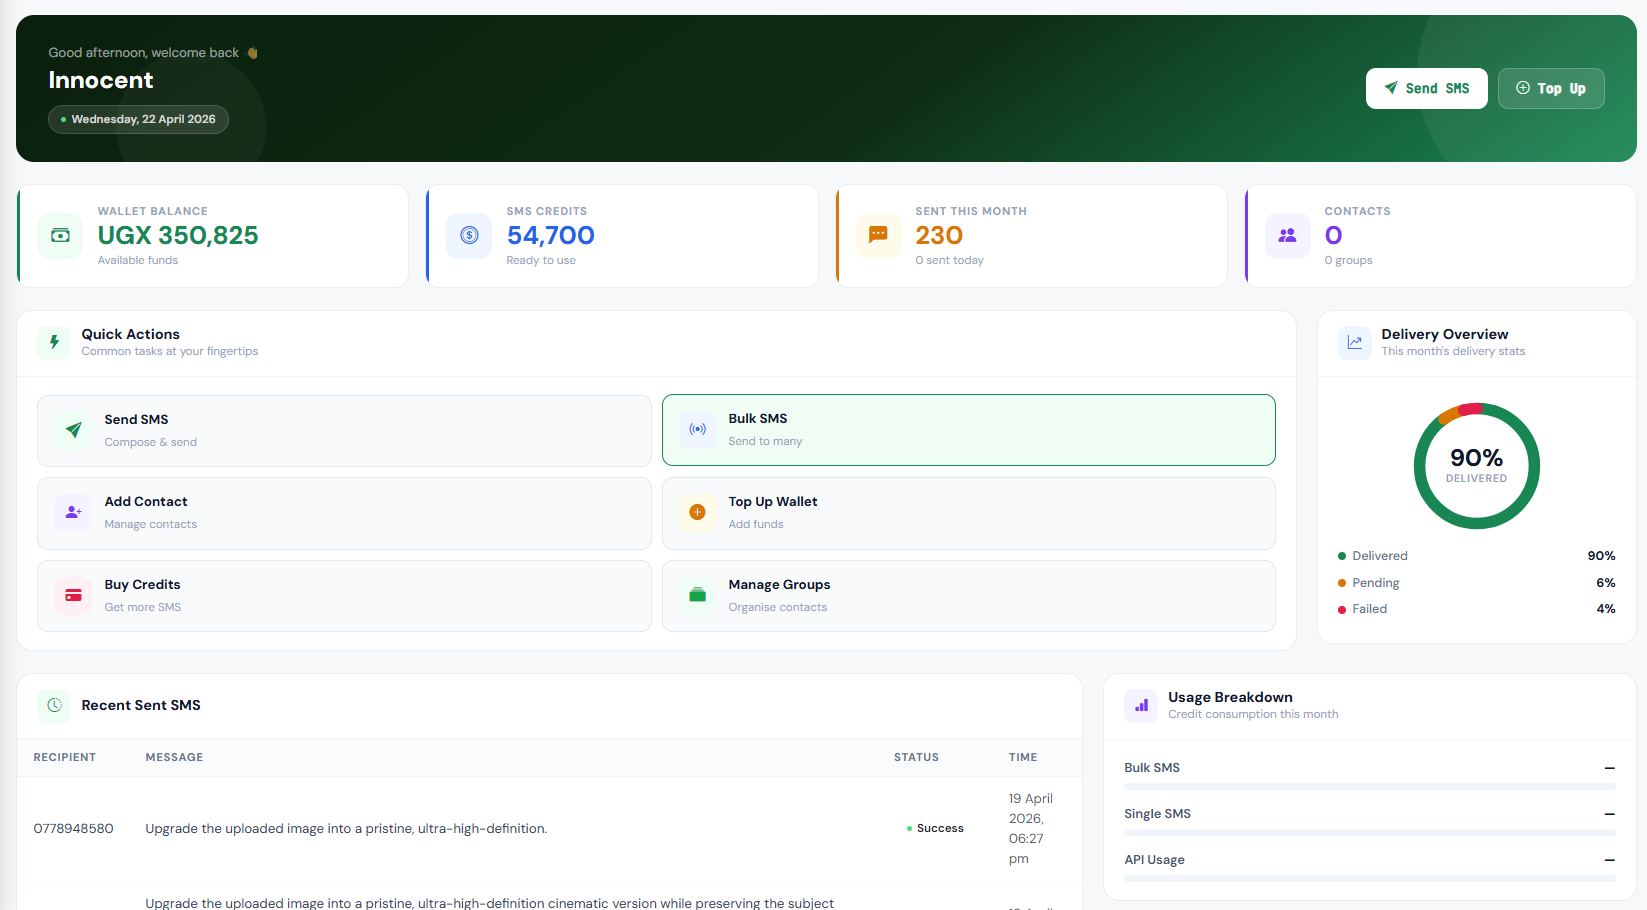Image resolution: width=1647 pixels, height=910 pixels.
Task: Click the Bulk SMS usage progress bar
Action: (x=1370, y=787)
